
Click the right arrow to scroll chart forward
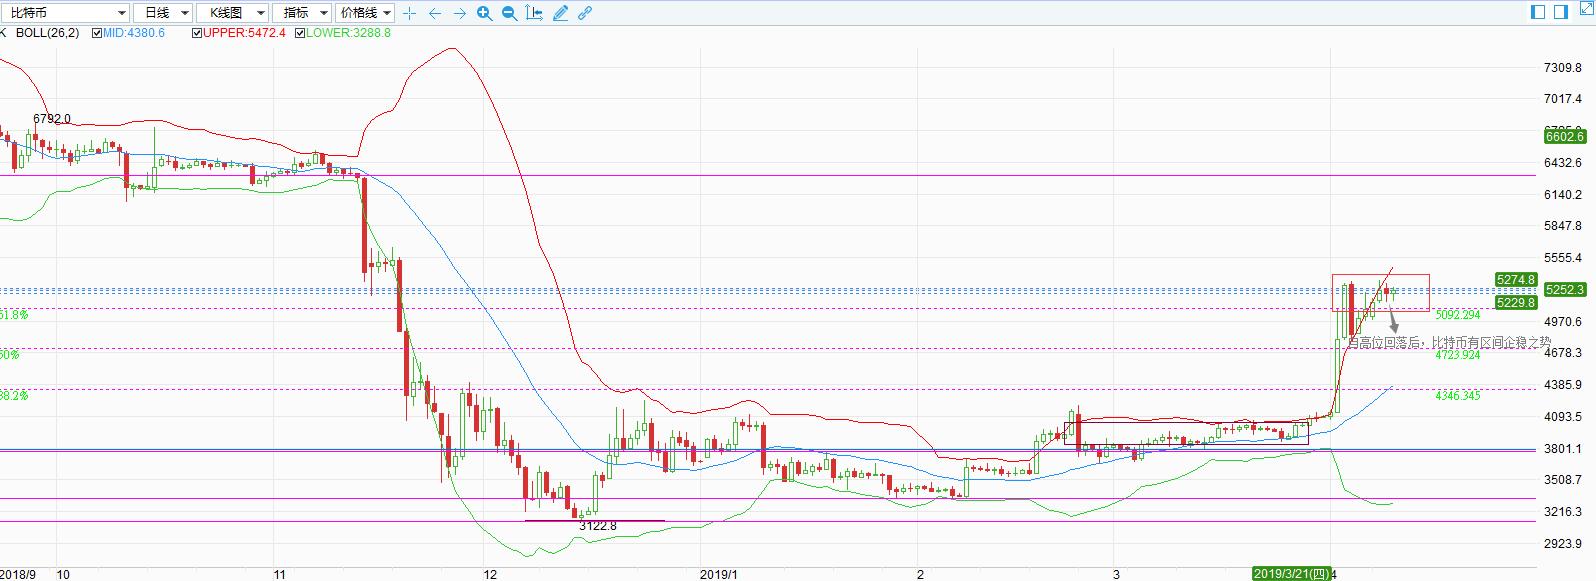point(460,13)
